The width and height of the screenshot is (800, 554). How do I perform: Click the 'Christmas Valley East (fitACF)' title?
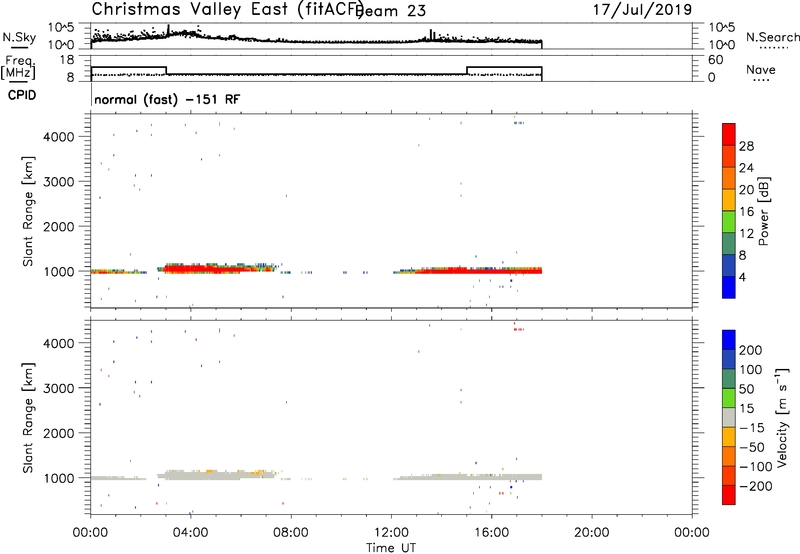[x=228, y=9]
